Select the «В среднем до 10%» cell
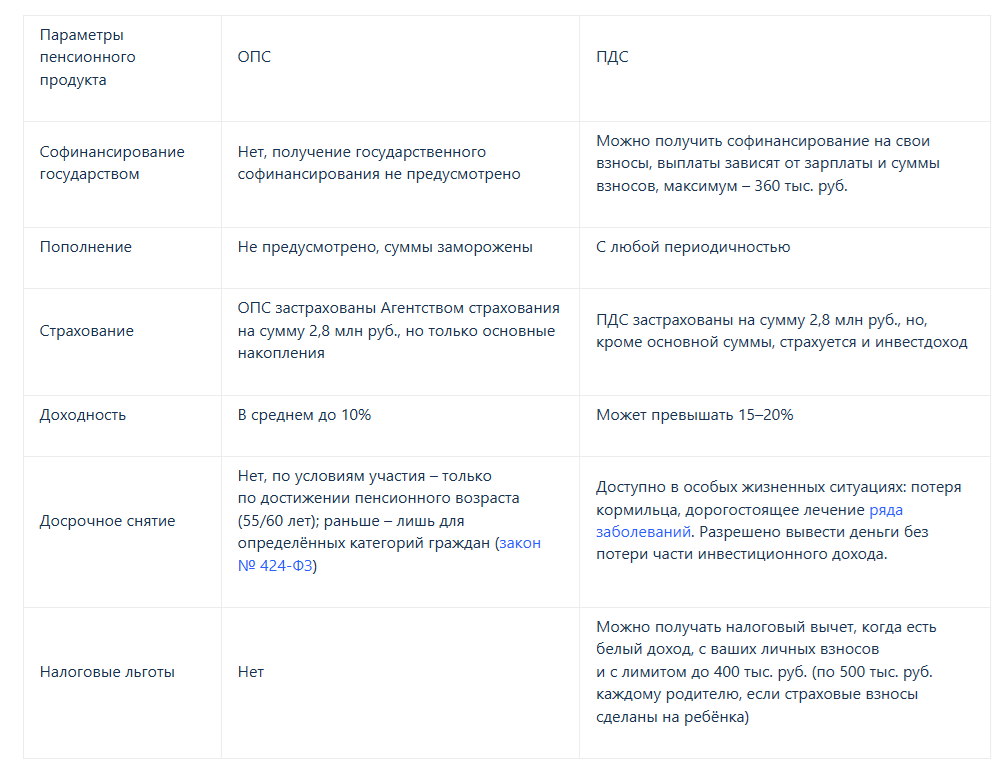Viewport: 1006px width, 776px height. 304,414
